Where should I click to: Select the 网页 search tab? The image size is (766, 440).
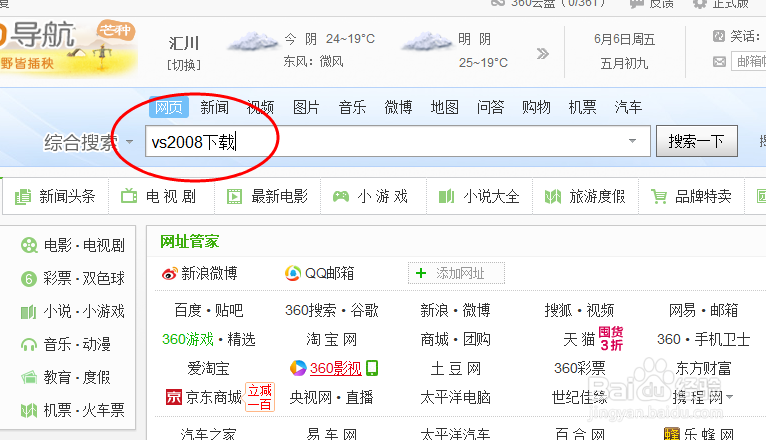click(x=169, y=107)
